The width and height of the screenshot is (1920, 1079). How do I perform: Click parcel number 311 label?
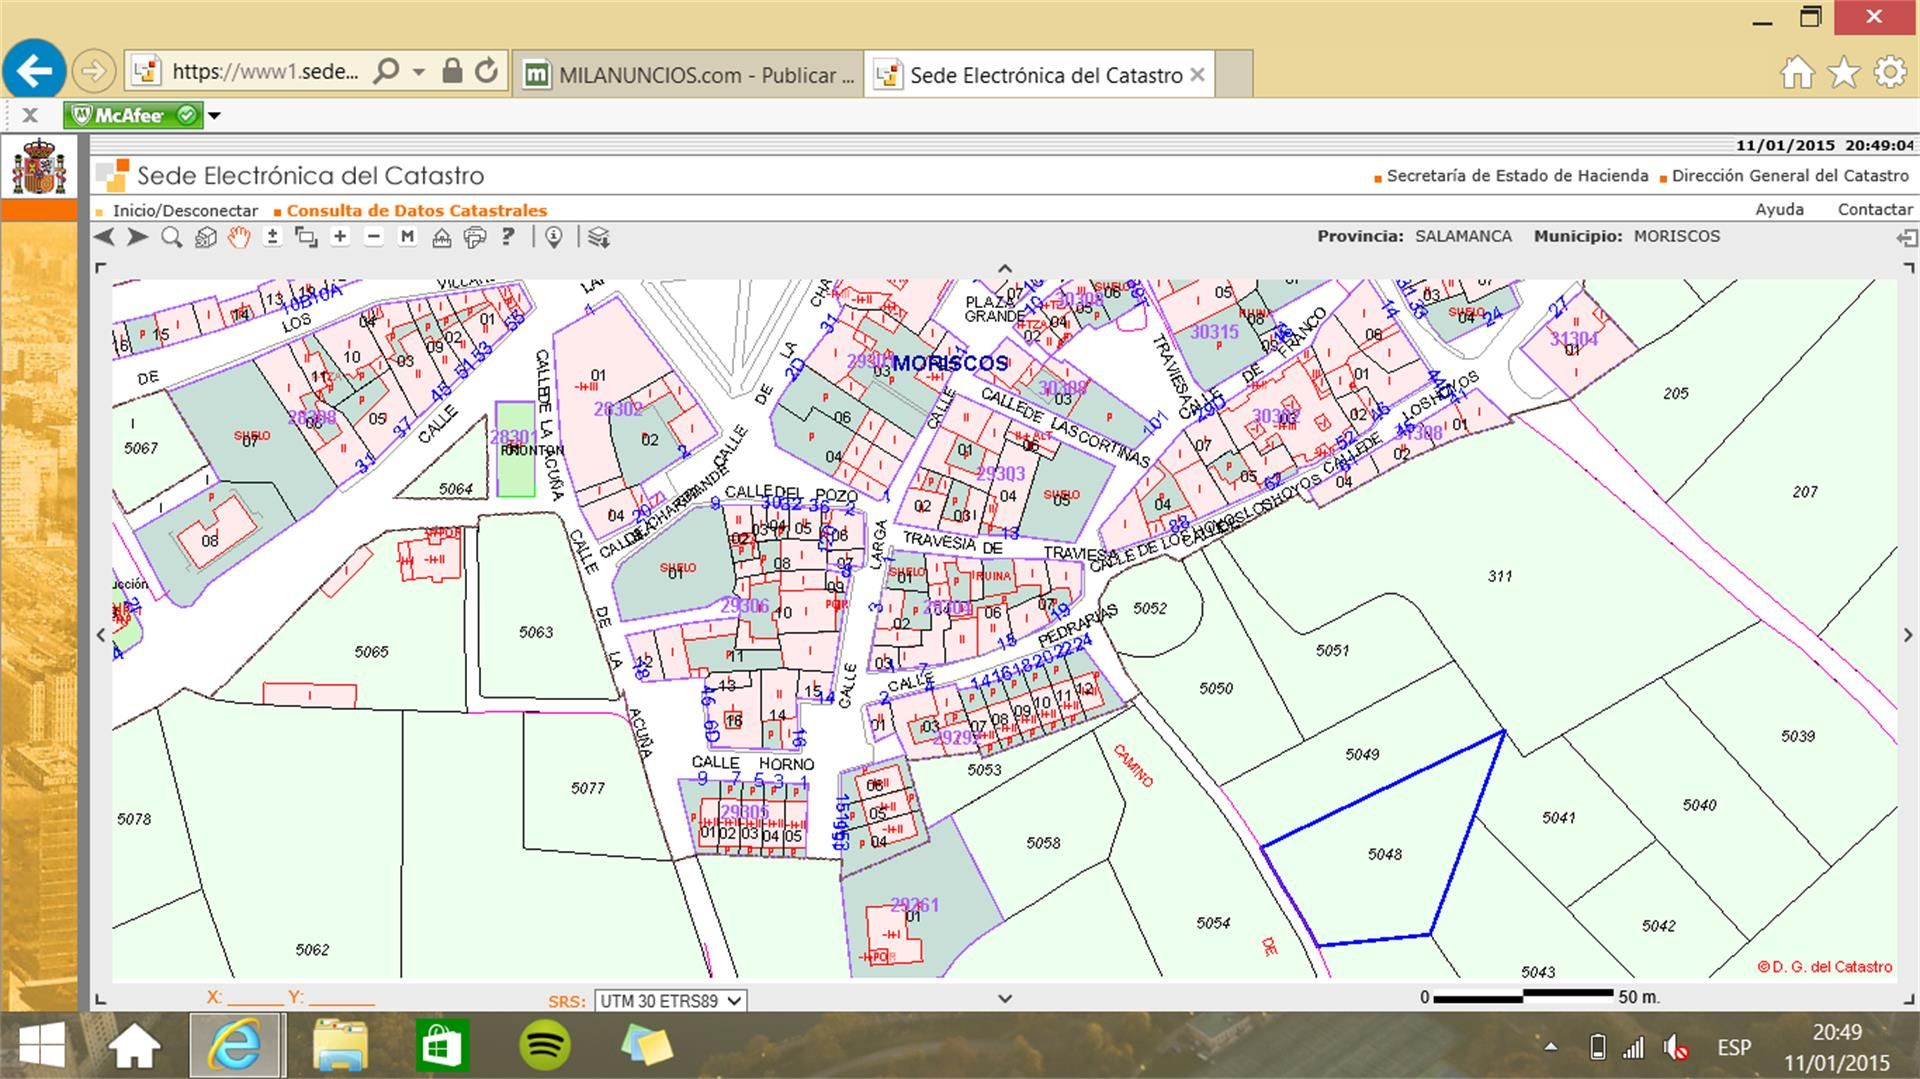click(x=1500, y=576)
